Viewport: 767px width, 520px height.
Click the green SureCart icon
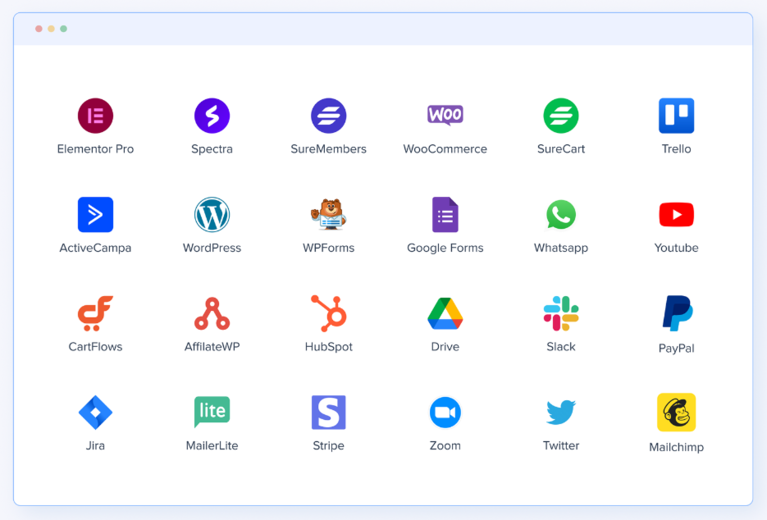pyautogui.click(x=561, y=115)
